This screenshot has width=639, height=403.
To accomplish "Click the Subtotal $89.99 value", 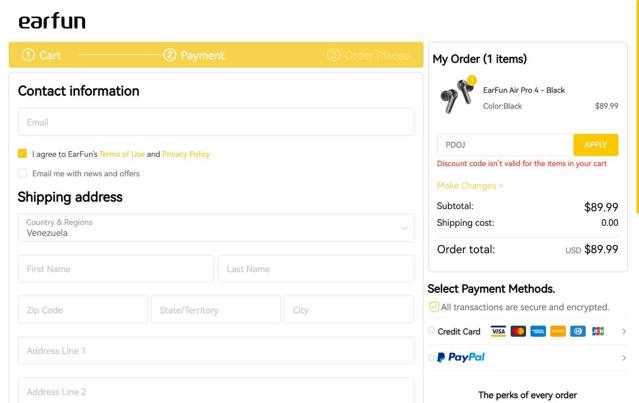I will (601, 207).
